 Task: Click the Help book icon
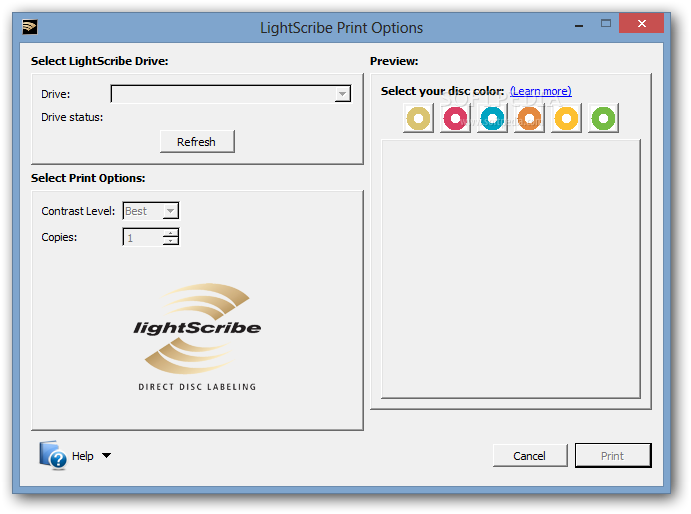[52, 454]
